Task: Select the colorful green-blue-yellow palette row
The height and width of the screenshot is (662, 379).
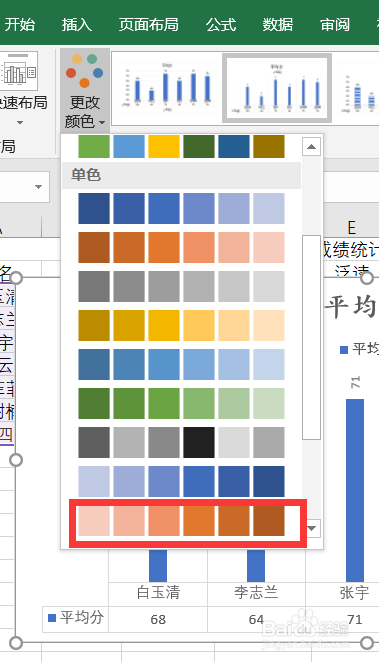Action: click(x=181, y=146)
